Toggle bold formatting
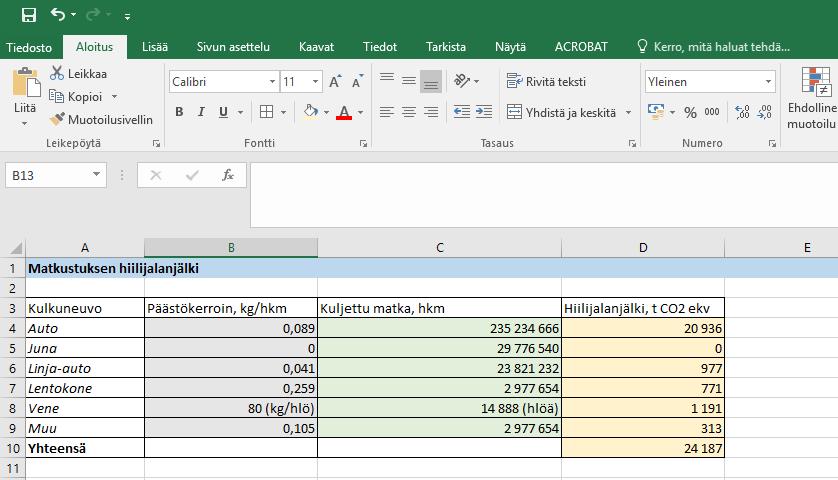Viewport: 838px width, 480px height. point(179,112)
